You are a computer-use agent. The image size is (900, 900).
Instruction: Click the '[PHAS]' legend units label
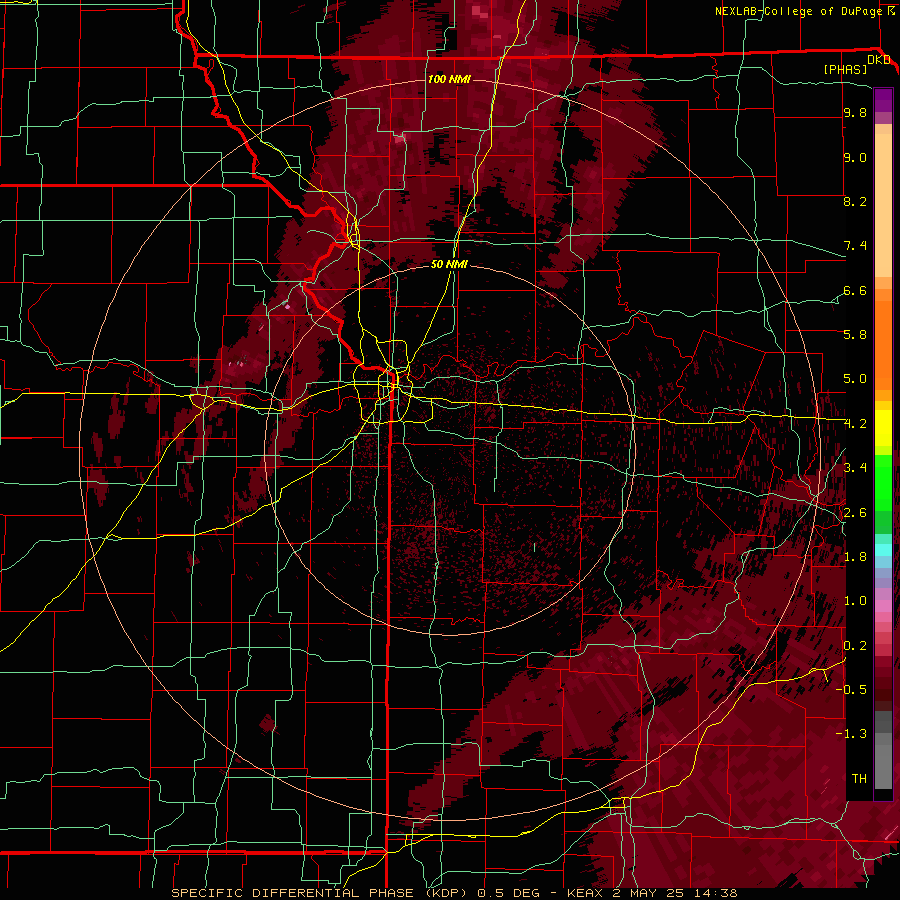click(x=845, y=69)
